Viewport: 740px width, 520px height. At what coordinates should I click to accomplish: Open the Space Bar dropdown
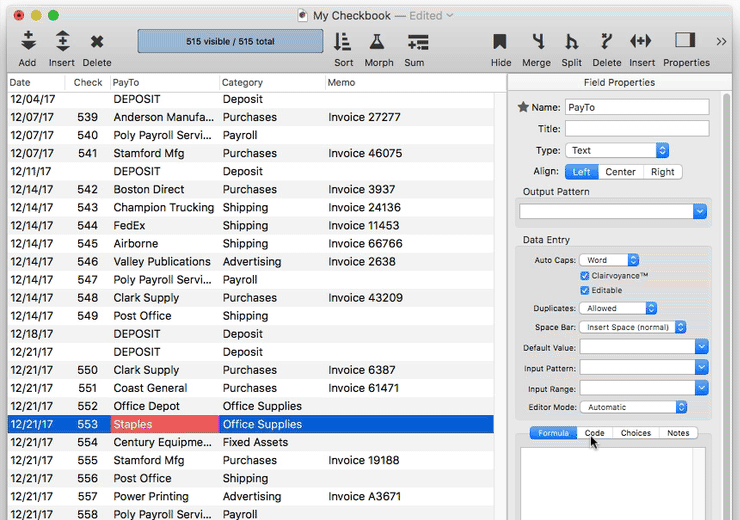[632, 327]
